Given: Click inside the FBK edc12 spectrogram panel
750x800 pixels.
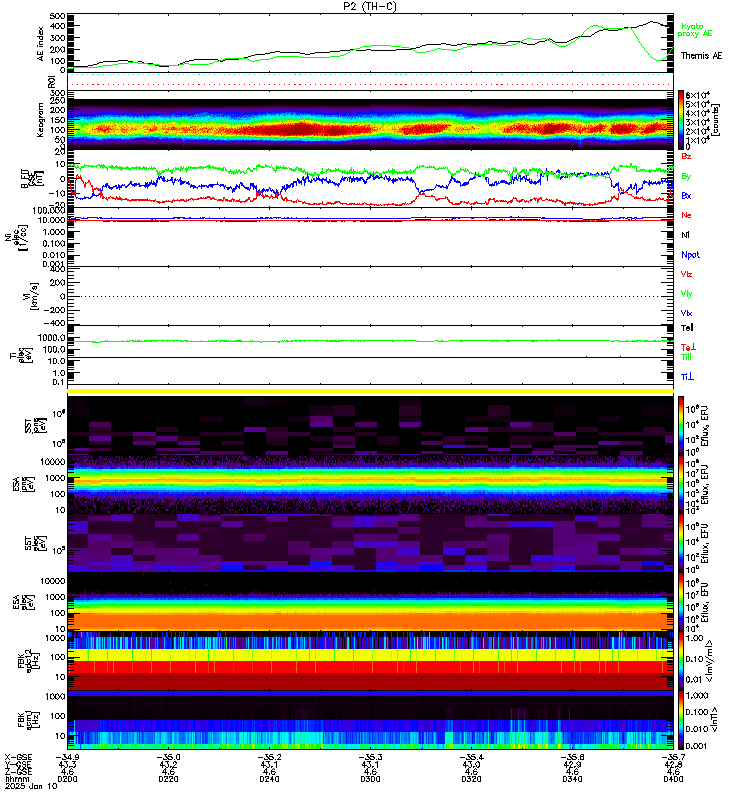Looking at the screenshot, I should [x=370, y=661].
